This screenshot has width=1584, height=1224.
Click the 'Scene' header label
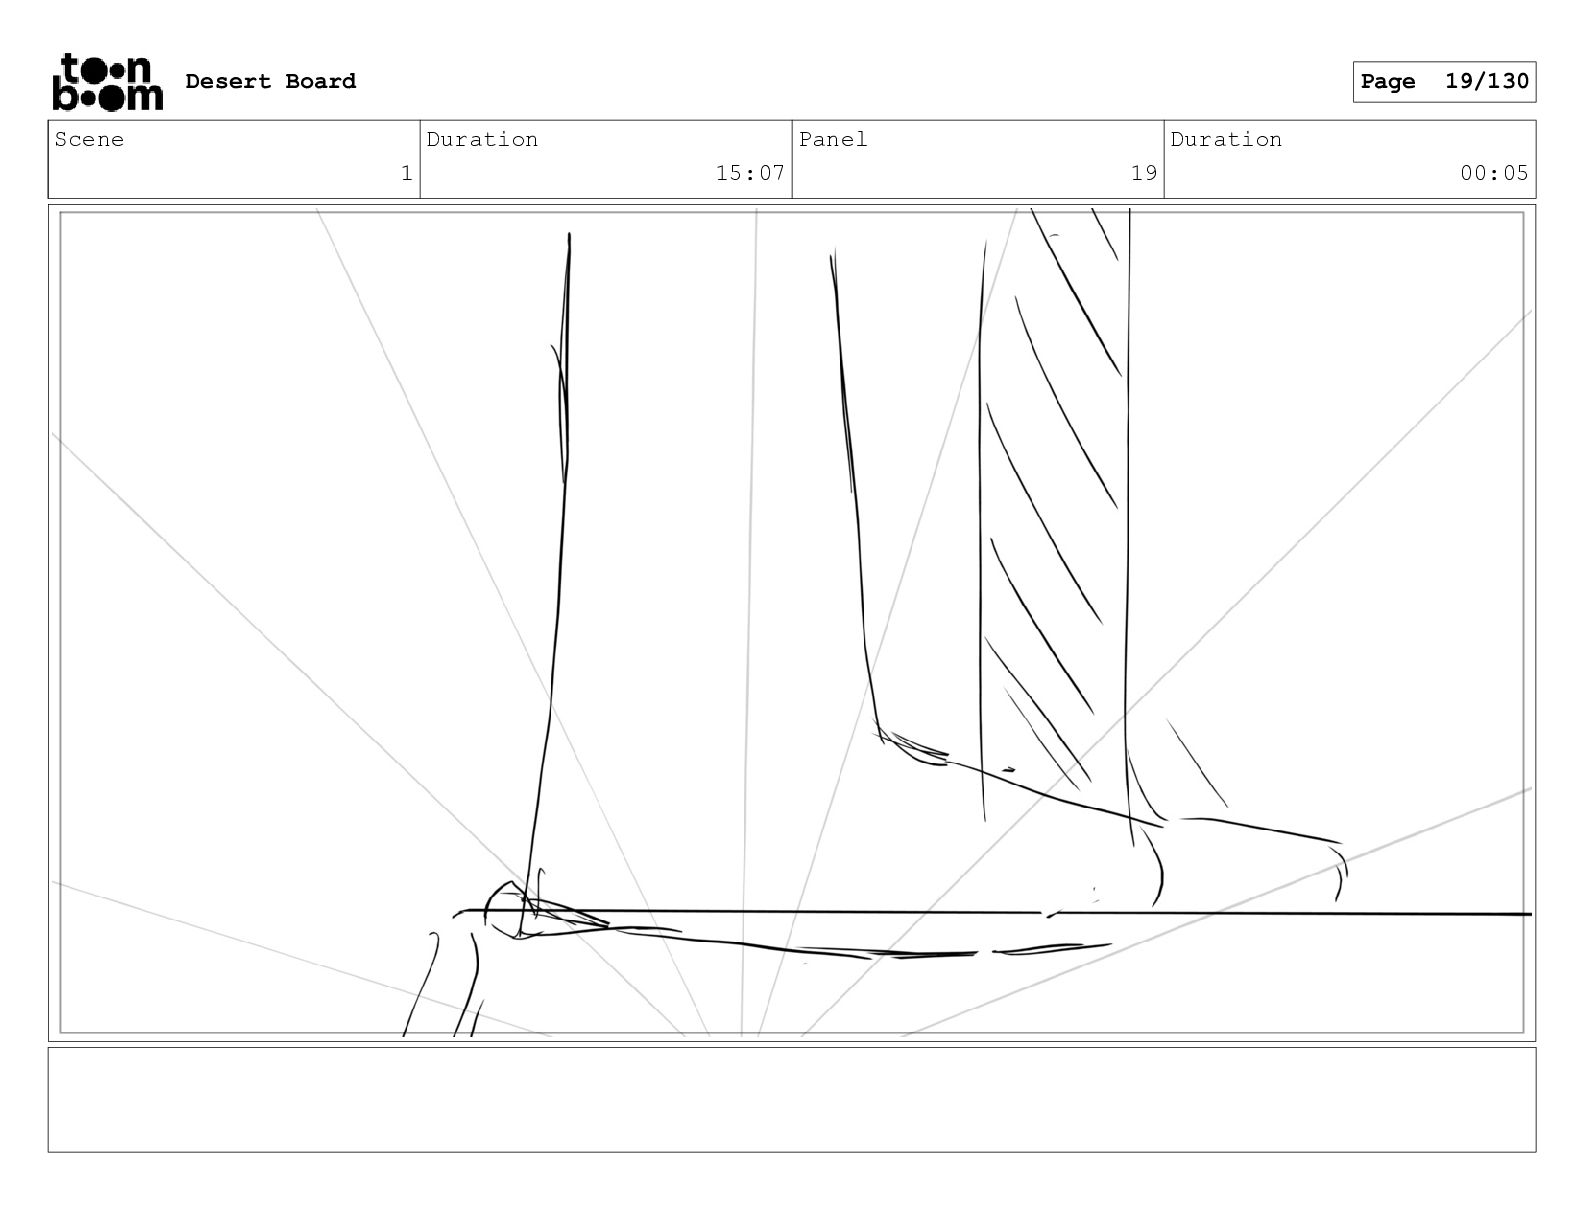89,139
